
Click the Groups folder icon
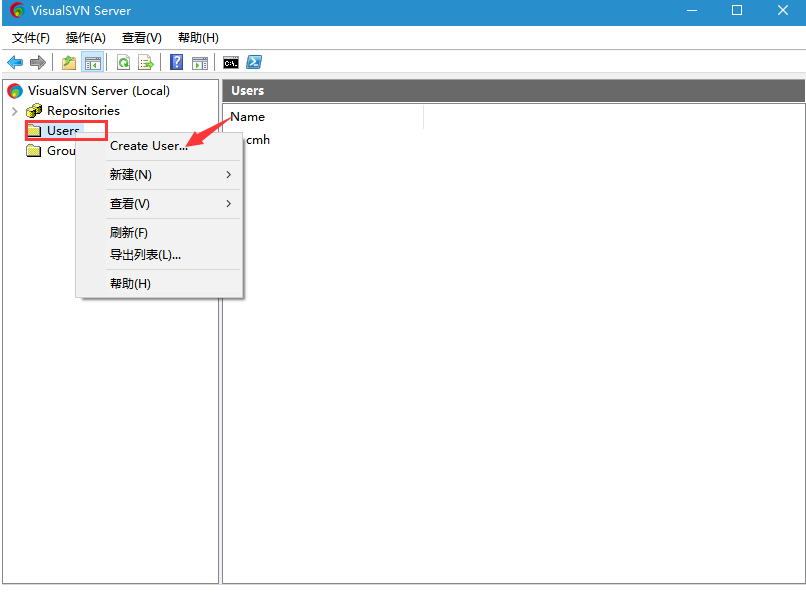click(34, 151)
